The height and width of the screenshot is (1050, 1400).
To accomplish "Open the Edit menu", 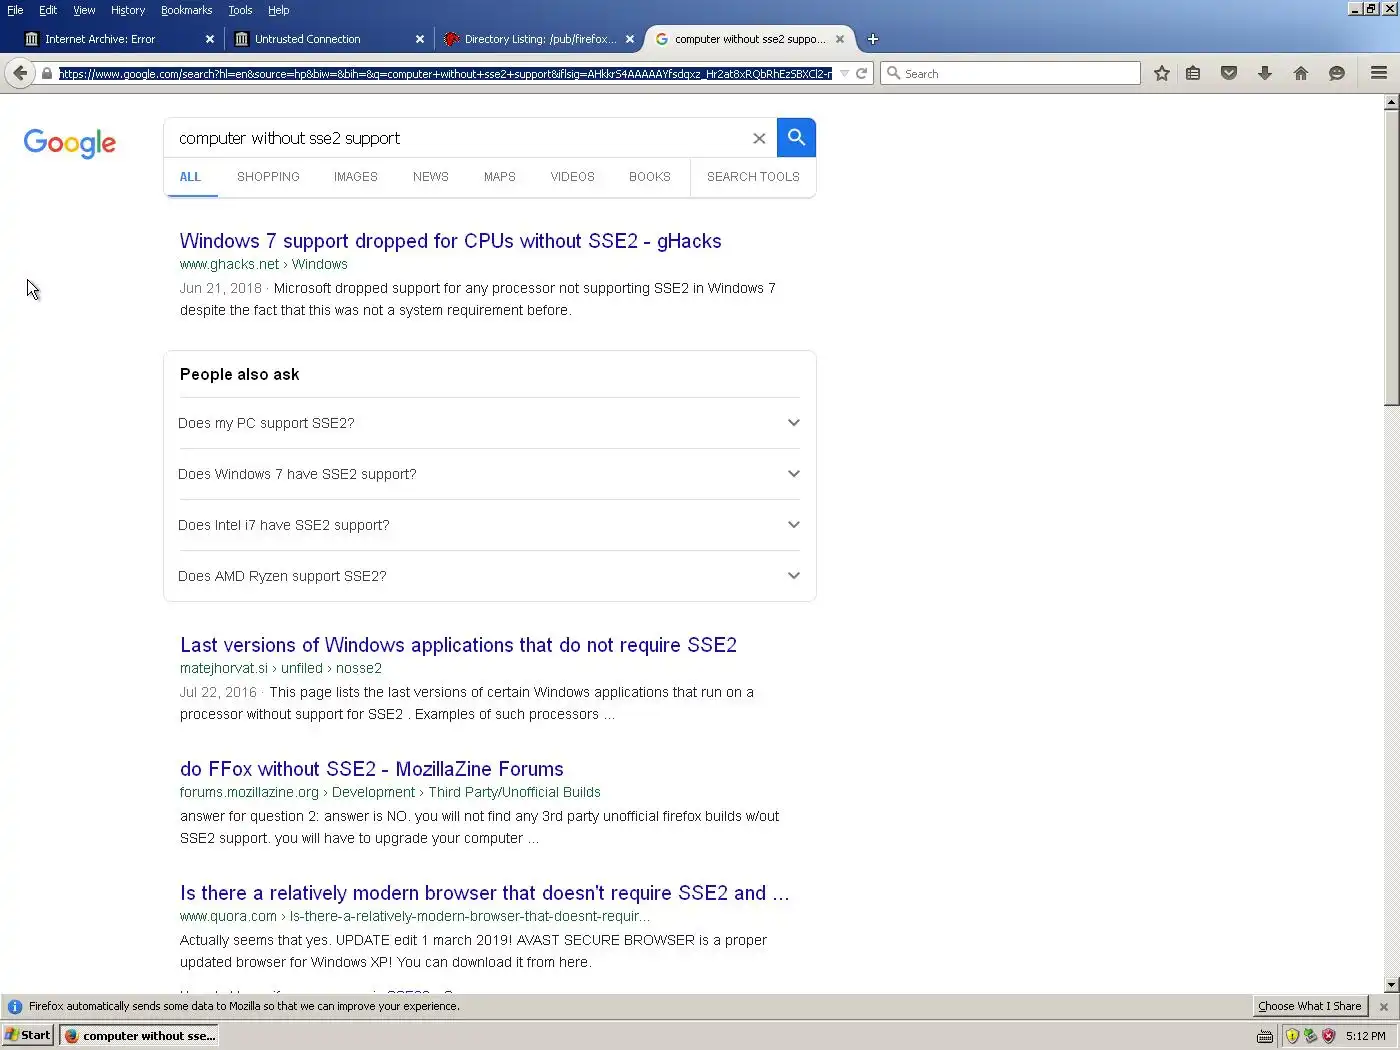I will [48, 10].
